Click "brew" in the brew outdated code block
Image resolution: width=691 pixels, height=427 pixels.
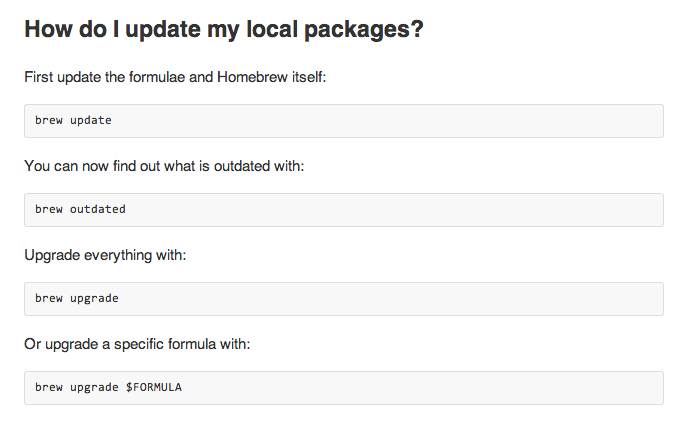pos(48,209)
